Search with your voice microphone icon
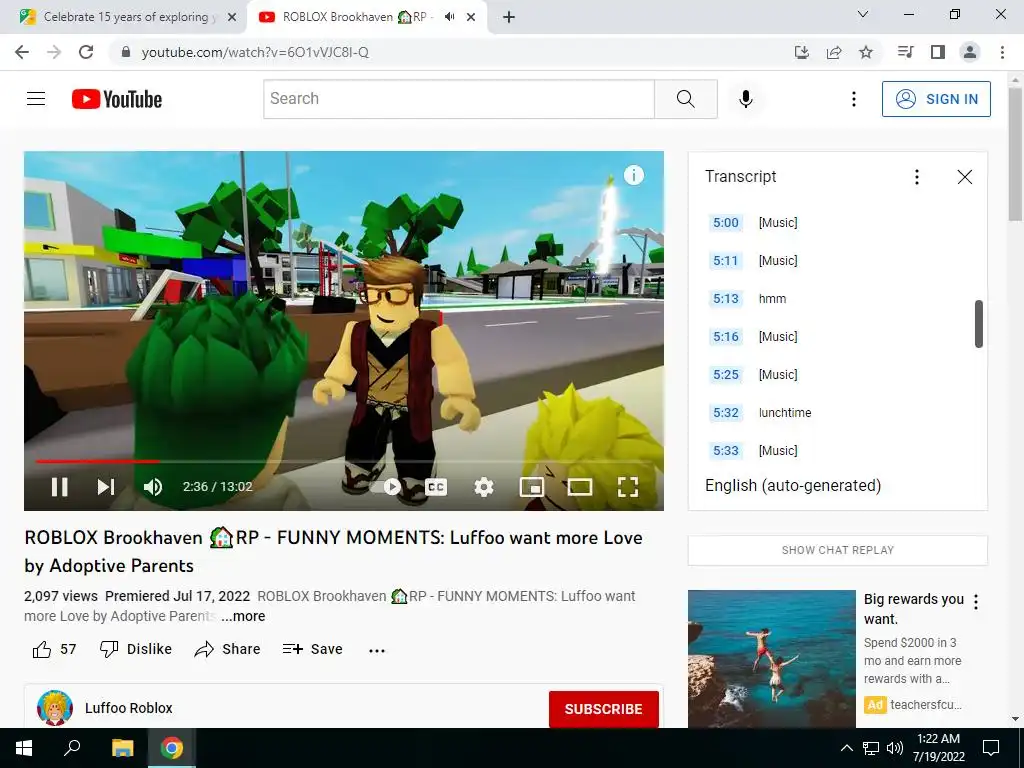 pos(746,99)
